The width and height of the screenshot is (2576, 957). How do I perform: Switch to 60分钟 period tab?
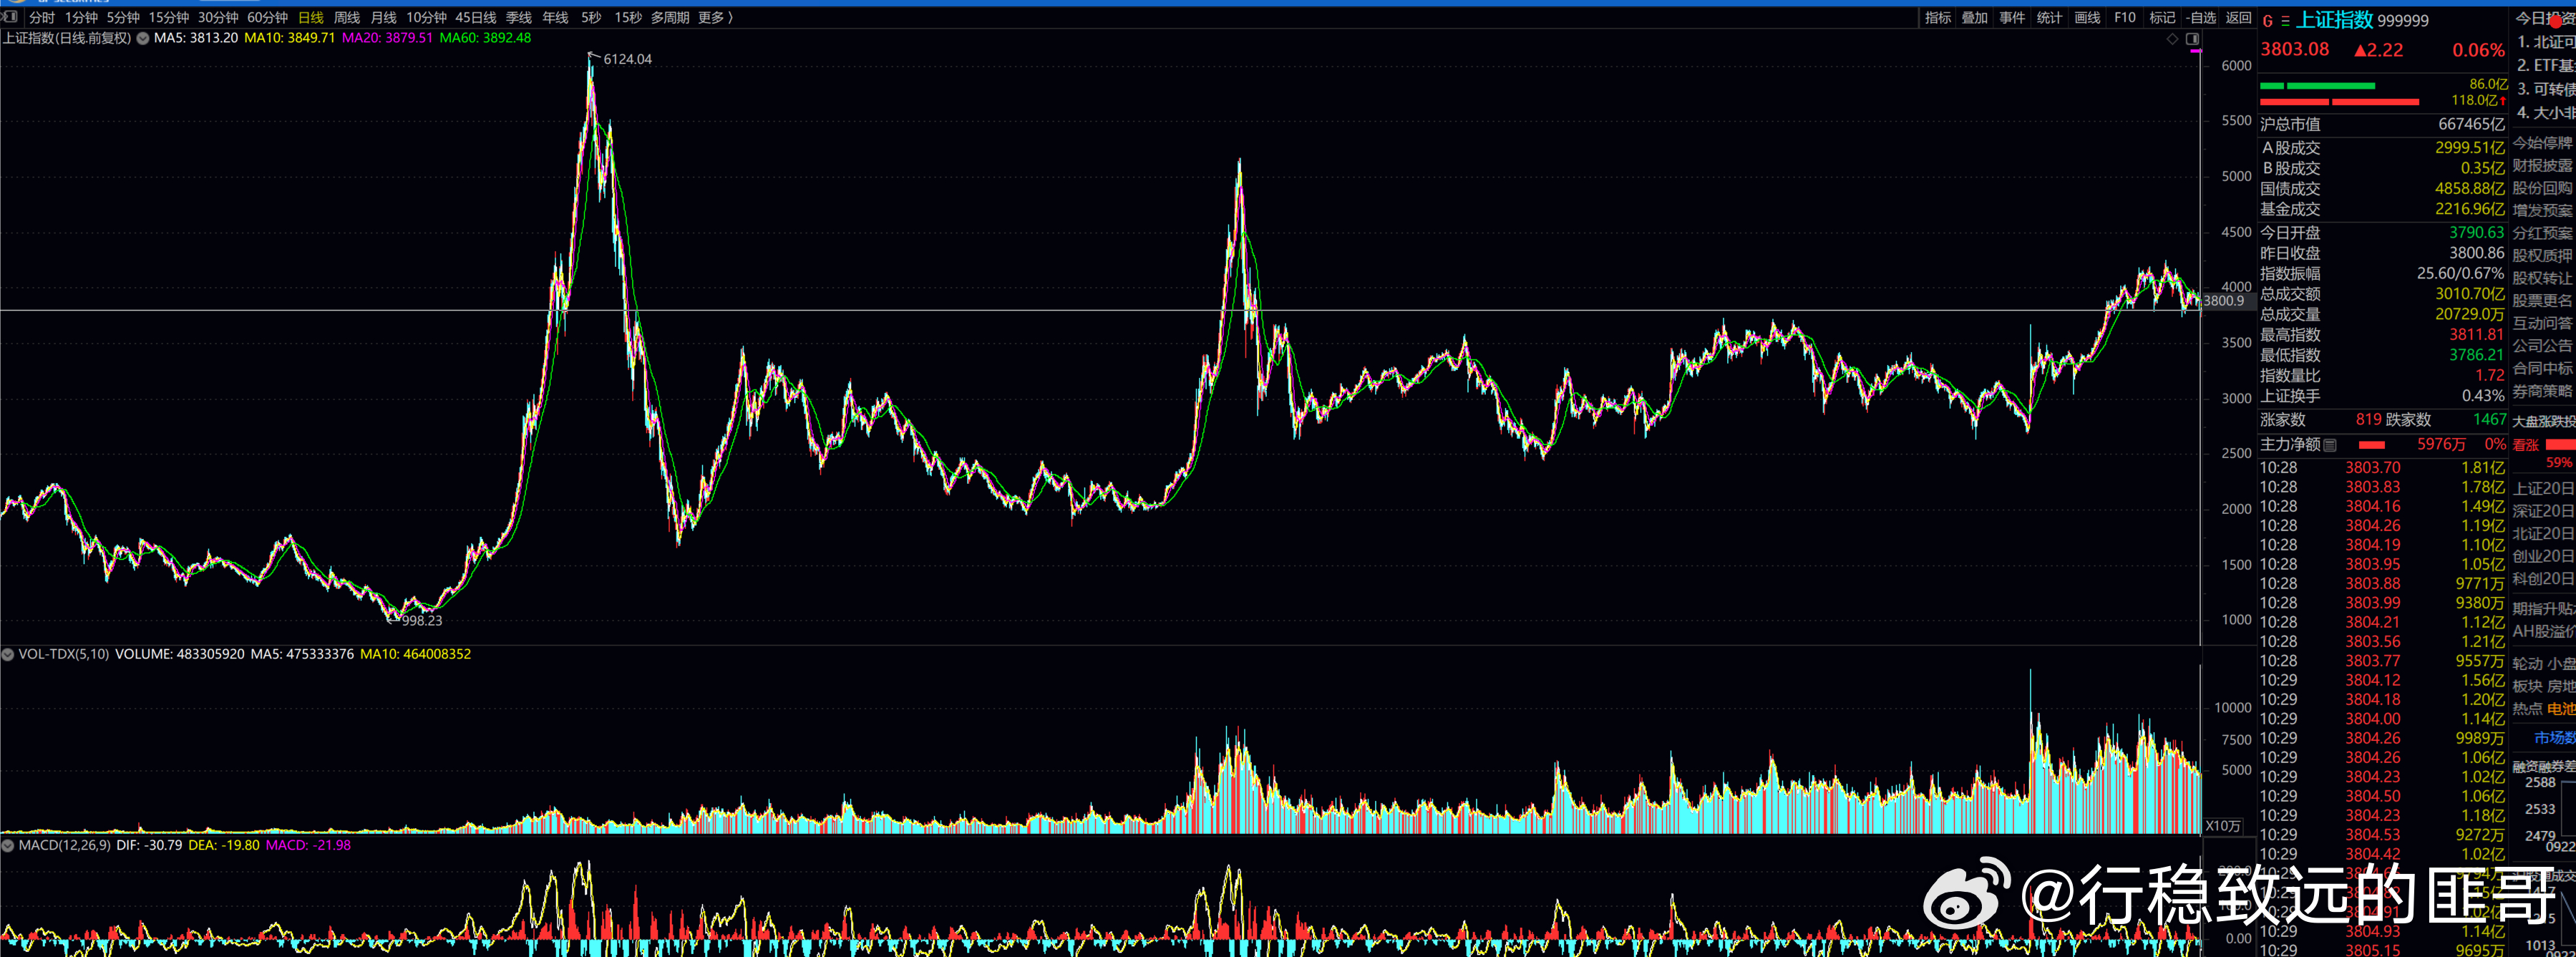[267, 18]
